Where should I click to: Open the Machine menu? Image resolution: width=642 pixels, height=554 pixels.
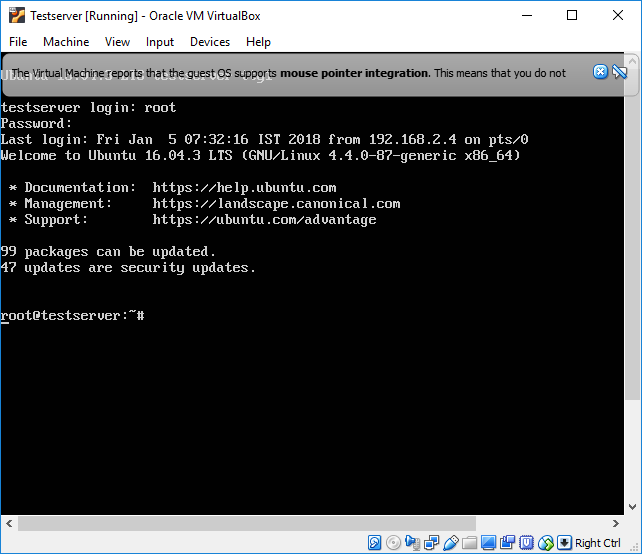tap(66, 42)
